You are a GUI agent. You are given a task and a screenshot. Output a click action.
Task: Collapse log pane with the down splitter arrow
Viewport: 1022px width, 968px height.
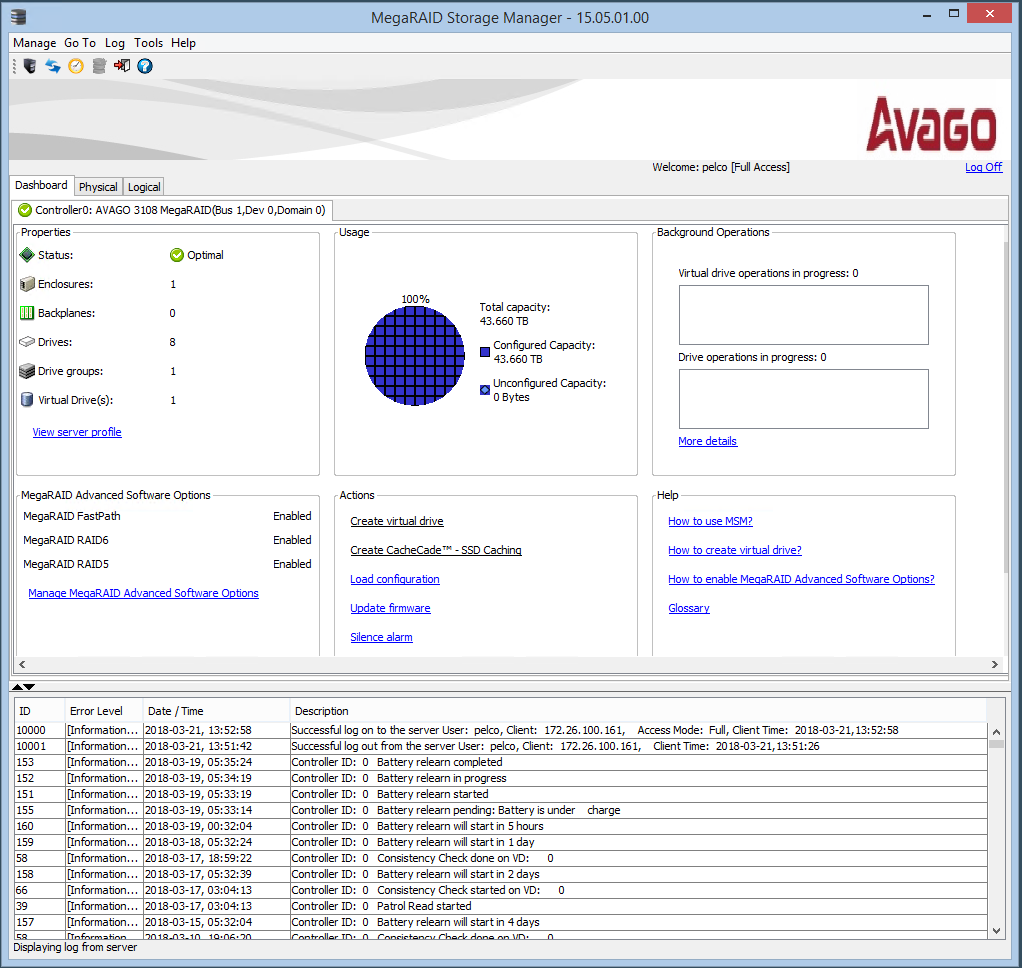coord(30,687)
